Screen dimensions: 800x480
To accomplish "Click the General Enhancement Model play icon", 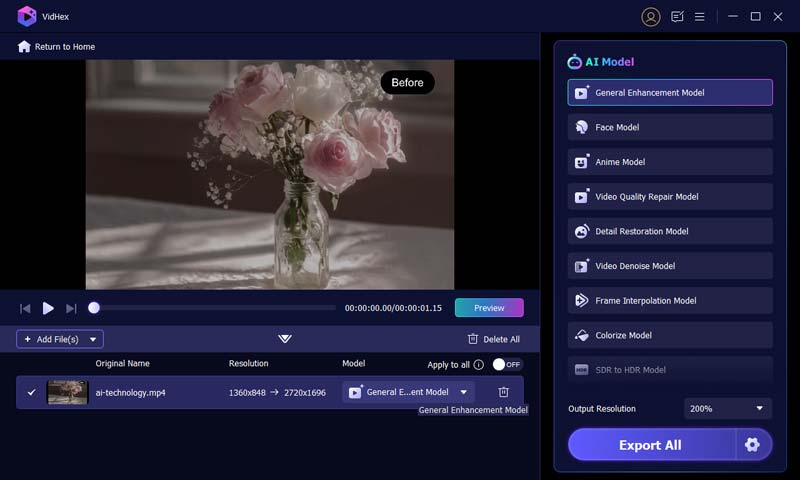I will pos(582,92).
